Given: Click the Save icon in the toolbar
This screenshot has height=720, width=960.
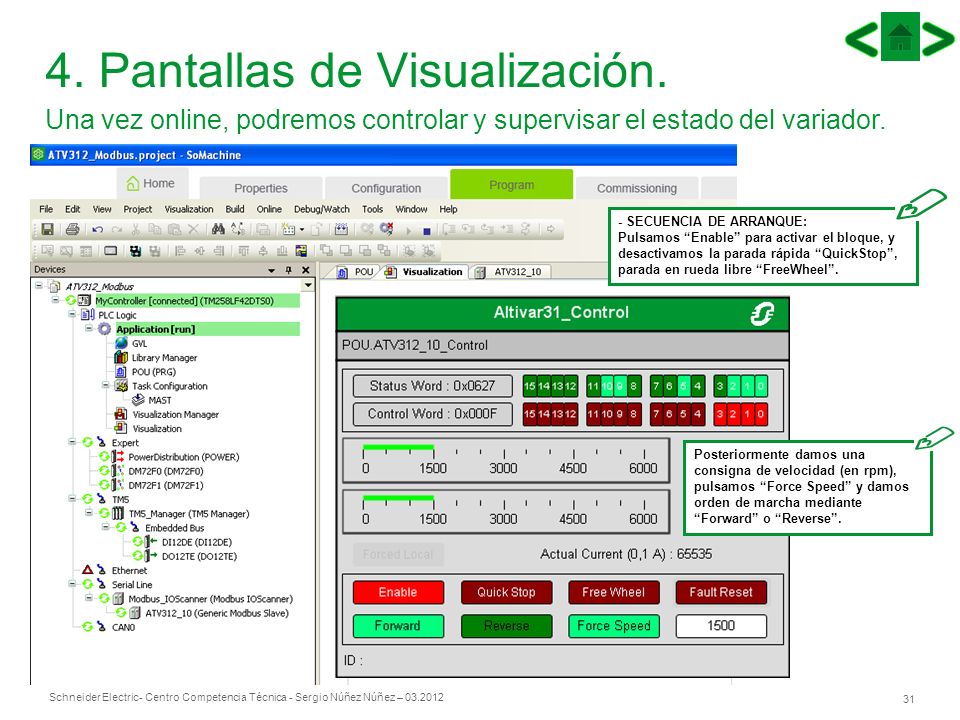Looking at the screenshot, I should pos(47,229).
